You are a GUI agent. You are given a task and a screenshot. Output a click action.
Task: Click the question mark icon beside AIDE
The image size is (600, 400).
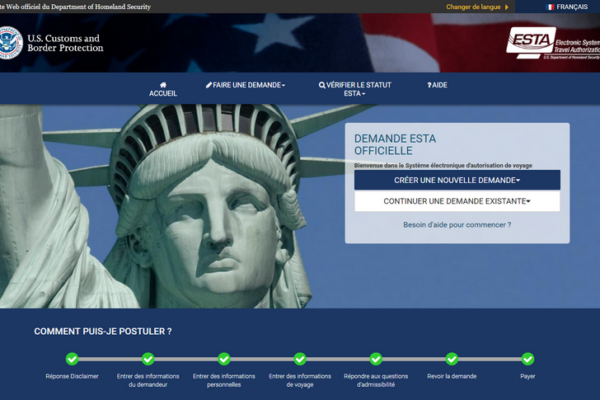point(429,85)
